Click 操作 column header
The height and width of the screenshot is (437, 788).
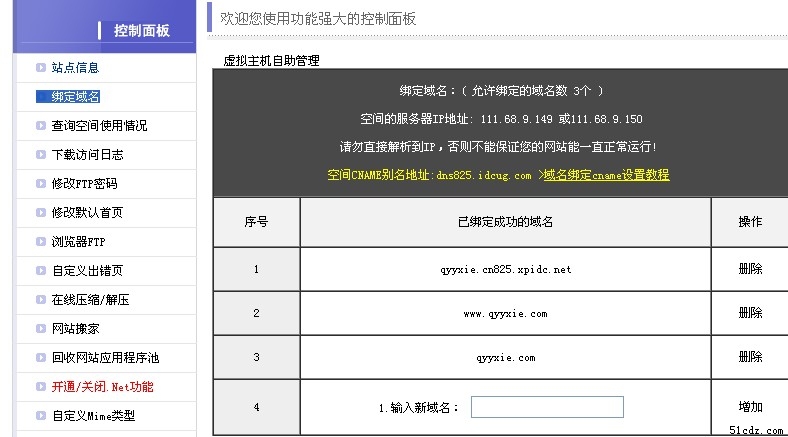(750, 222)
